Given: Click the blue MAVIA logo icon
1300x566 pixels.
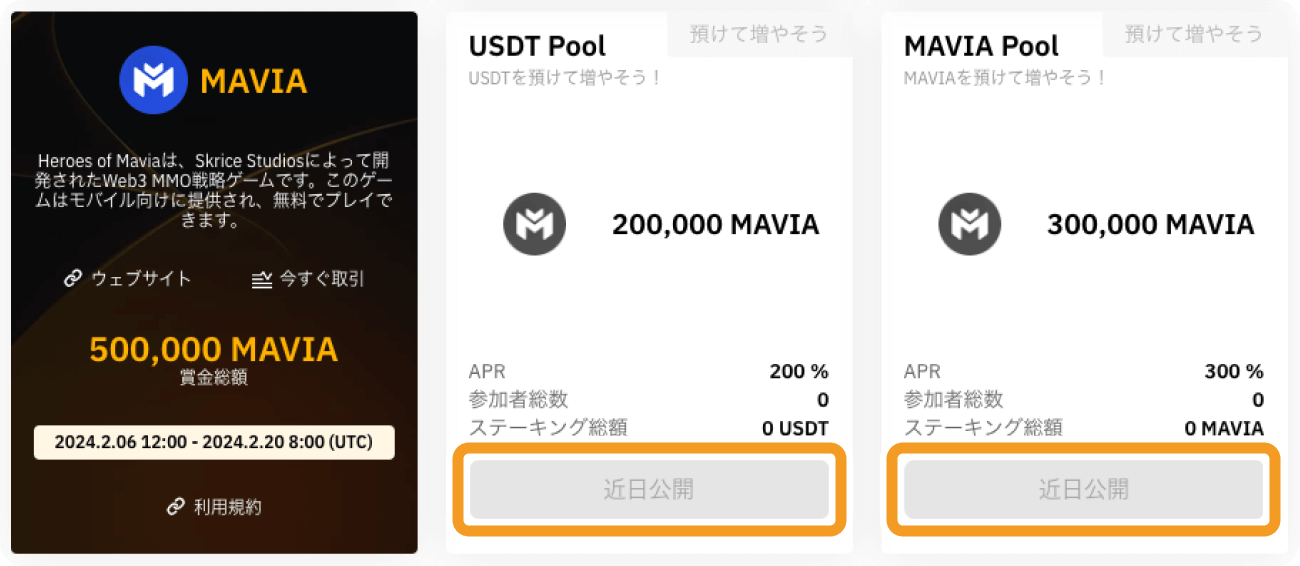Looking at the screenshot, I should [153, 80].
